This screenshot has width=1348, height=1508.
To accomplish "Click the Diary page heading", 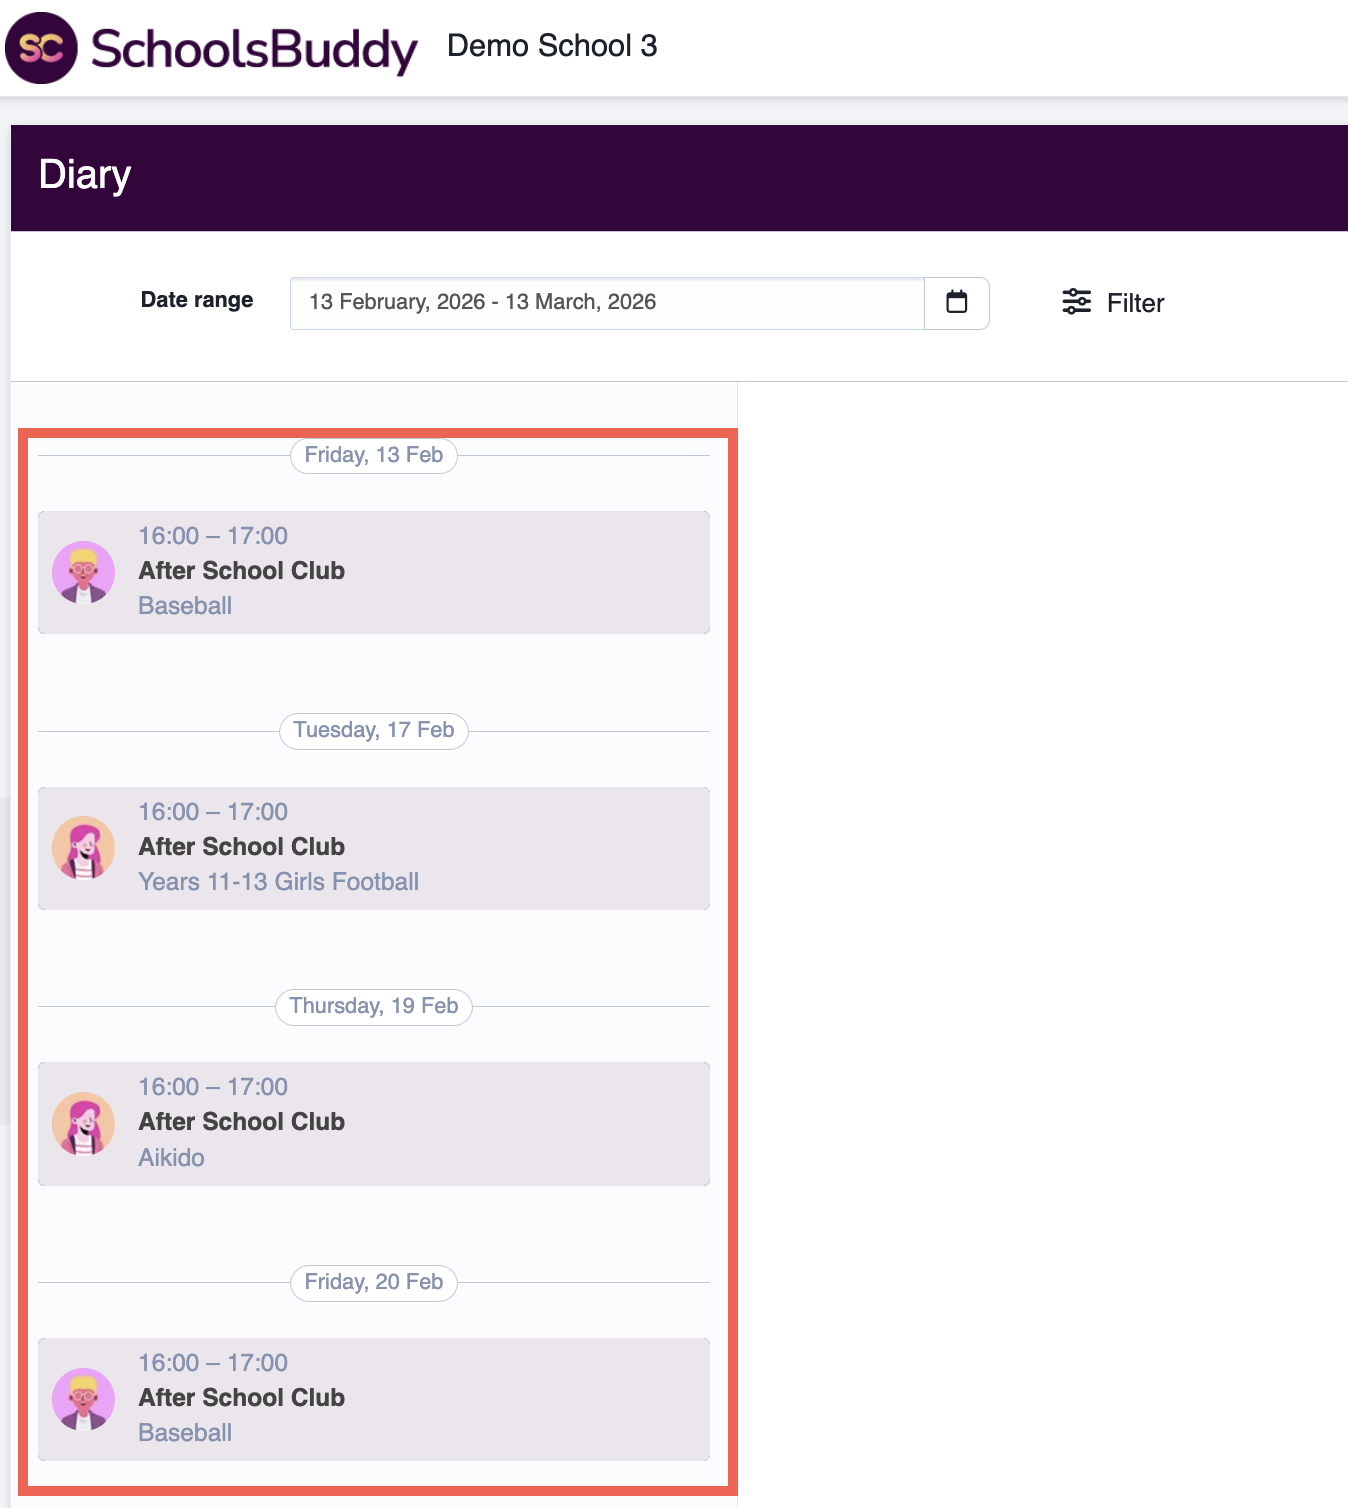I will click(85, 175).
